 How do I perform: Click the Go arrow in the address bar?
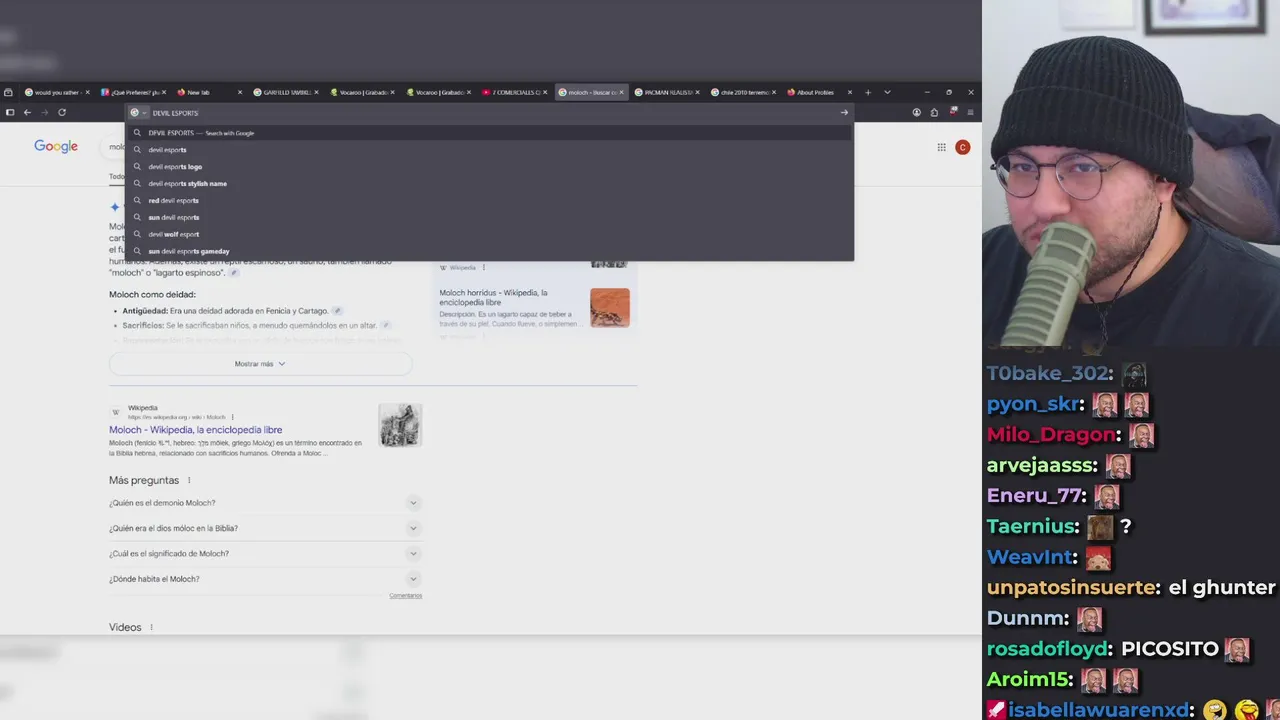(x=844, y=112)
